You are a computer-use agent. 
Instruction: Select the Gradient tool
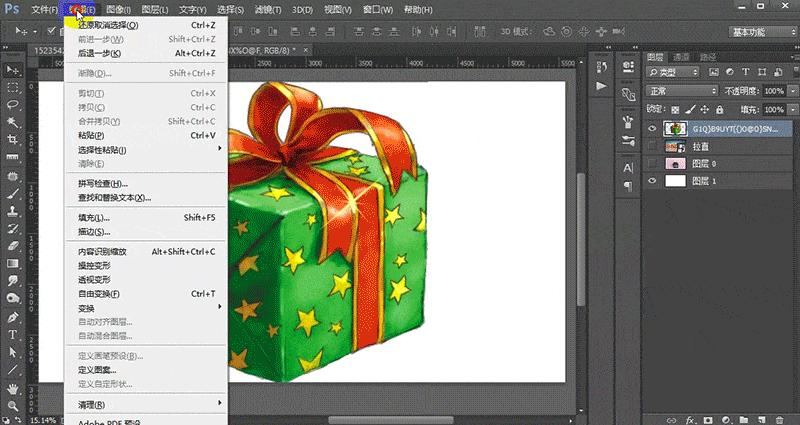[13, 263]
